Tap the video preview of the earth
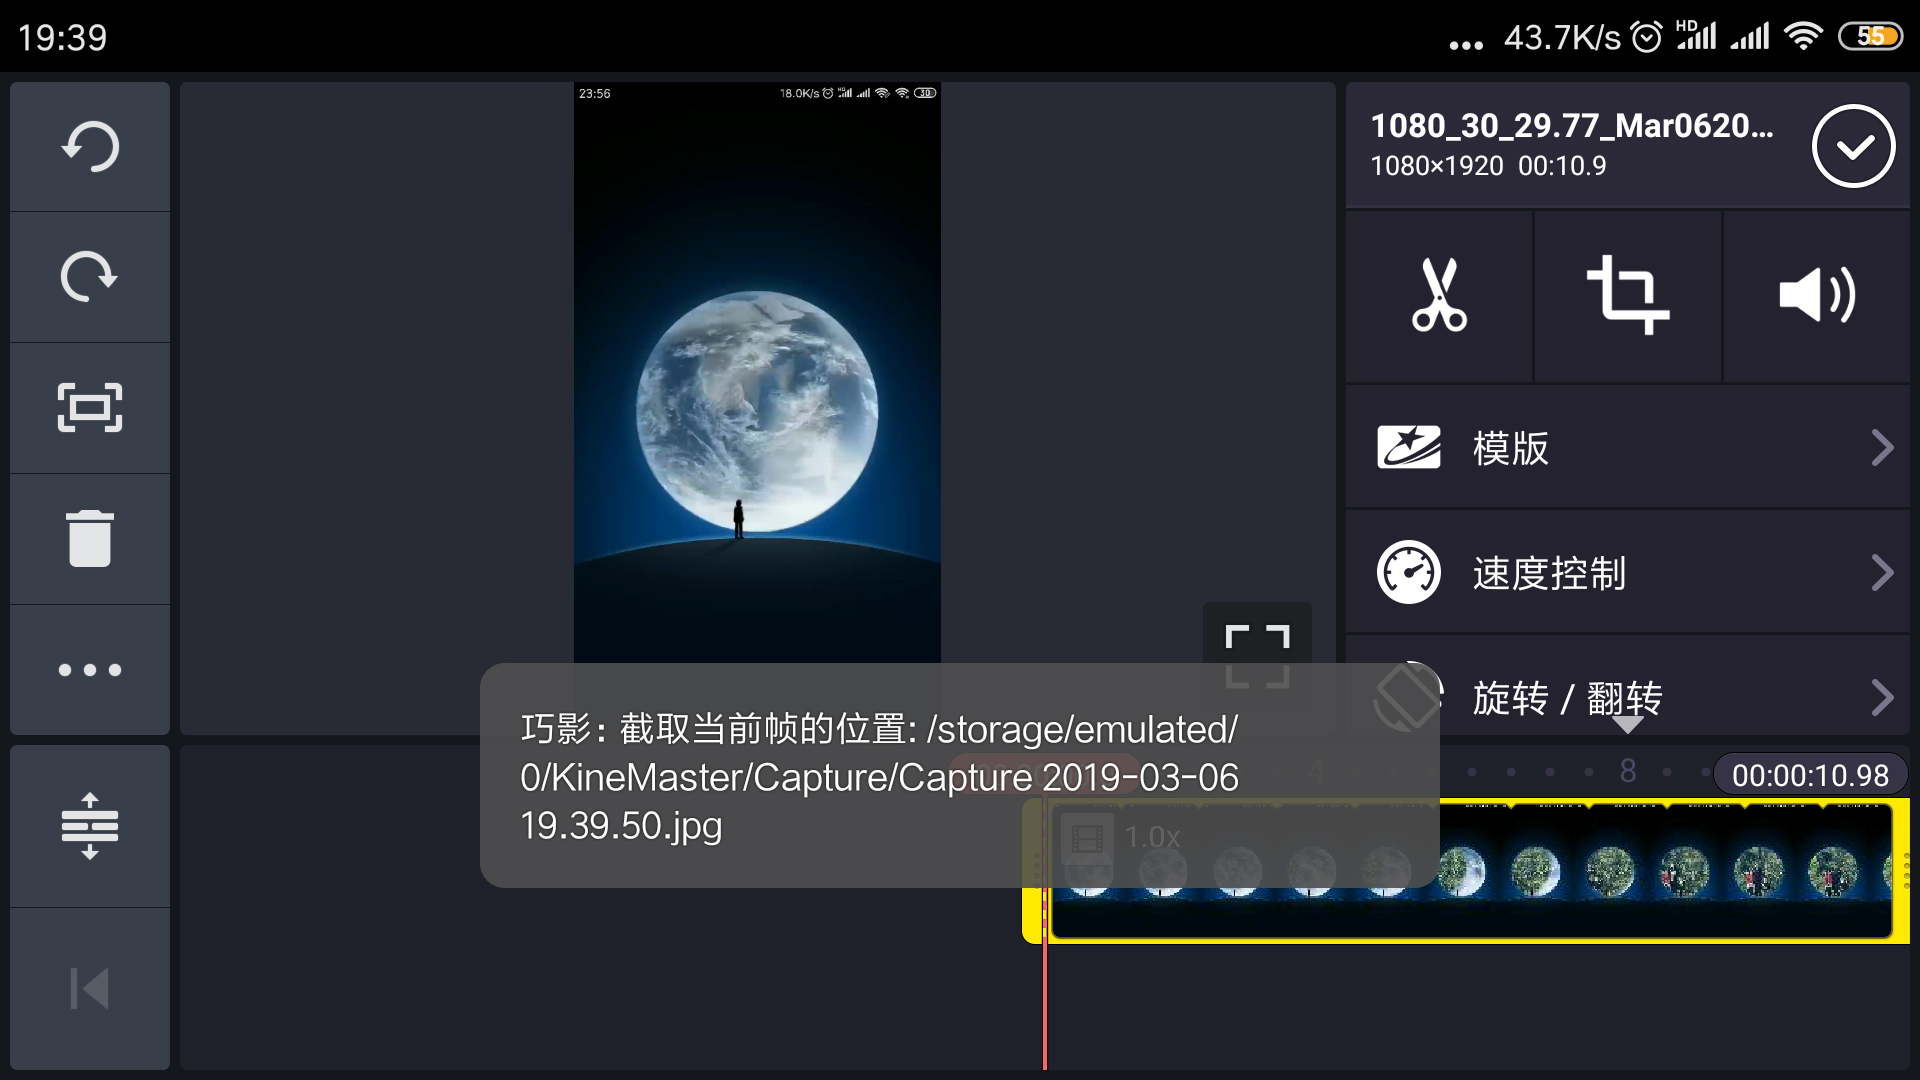 point(757,372)
